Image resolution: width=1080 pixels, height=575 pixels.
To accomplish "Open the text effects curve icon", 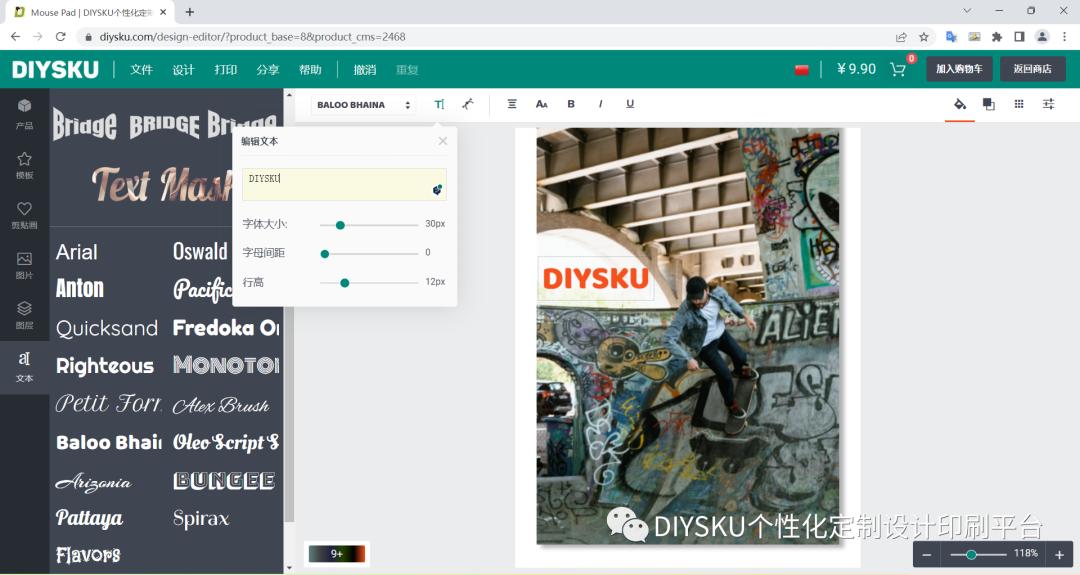I will [467, 104].
